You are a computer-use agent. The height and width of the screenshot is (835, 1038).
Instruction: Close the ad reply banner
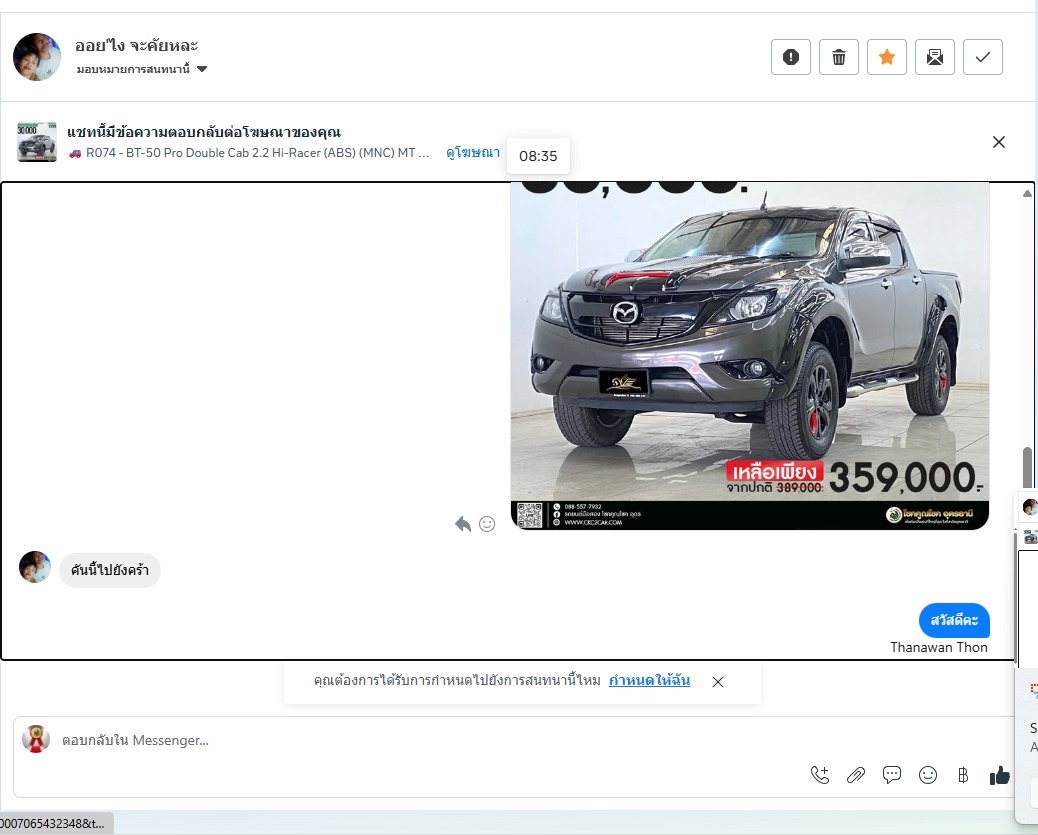click(999, 142)
